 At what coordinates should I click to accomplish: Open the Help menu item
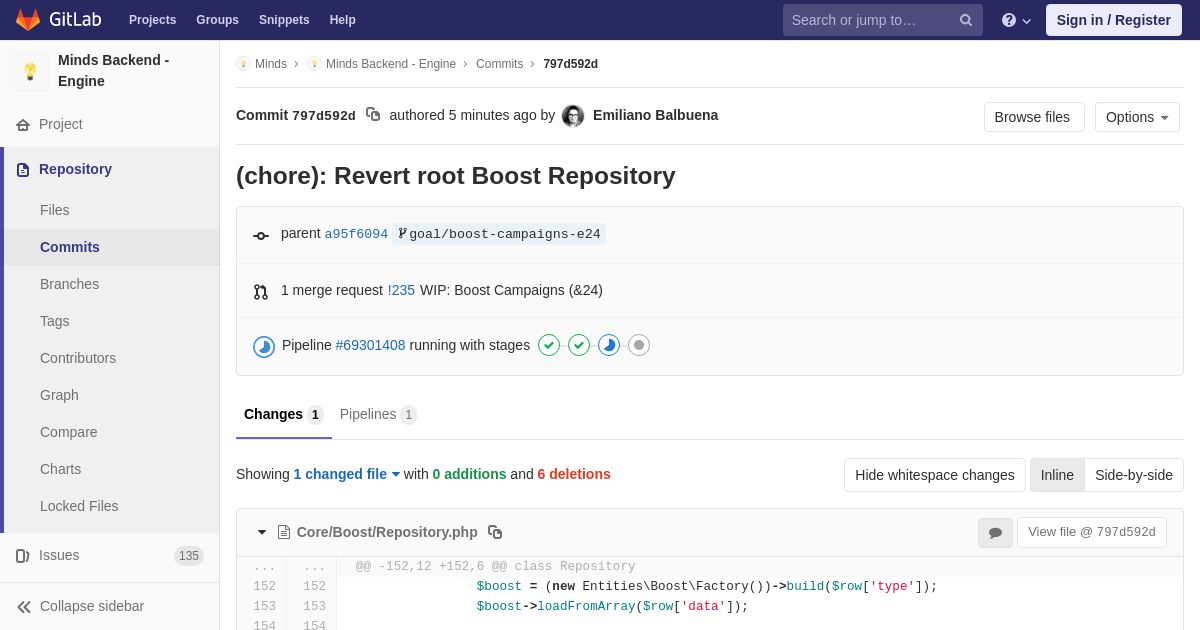click(x=343, y=20)
